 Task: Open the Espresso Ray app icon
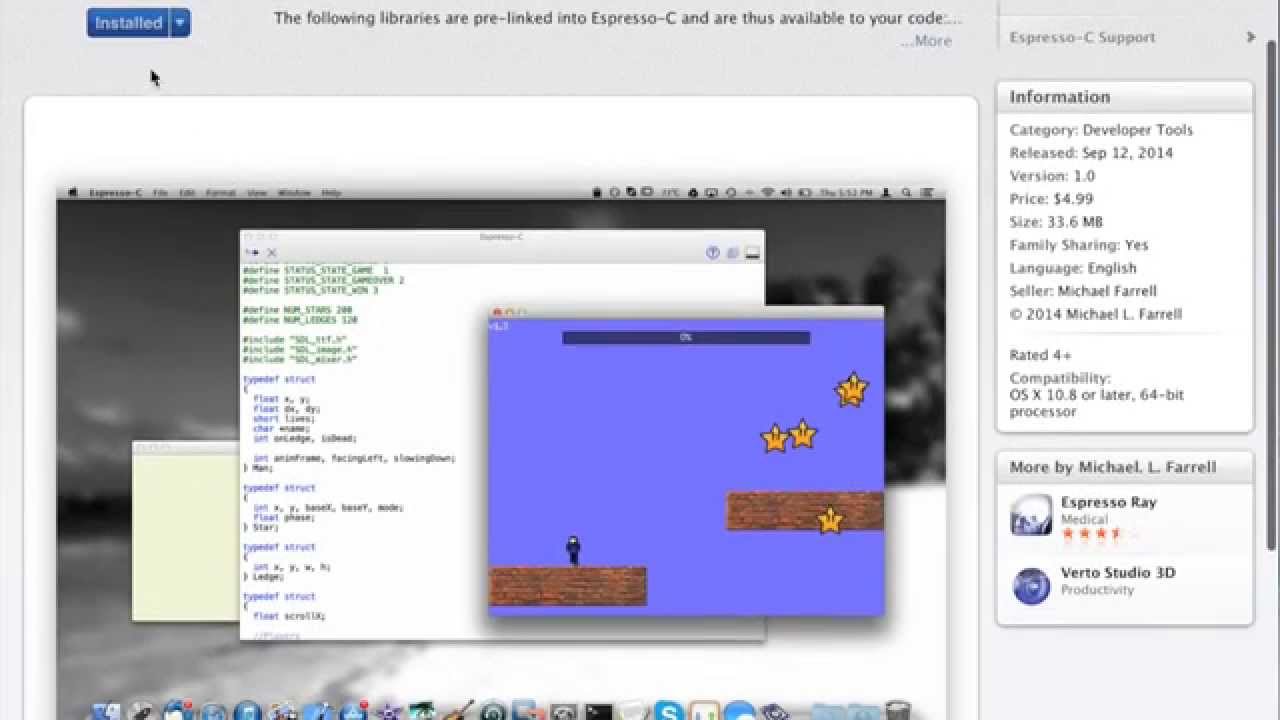click(1031, 515)
